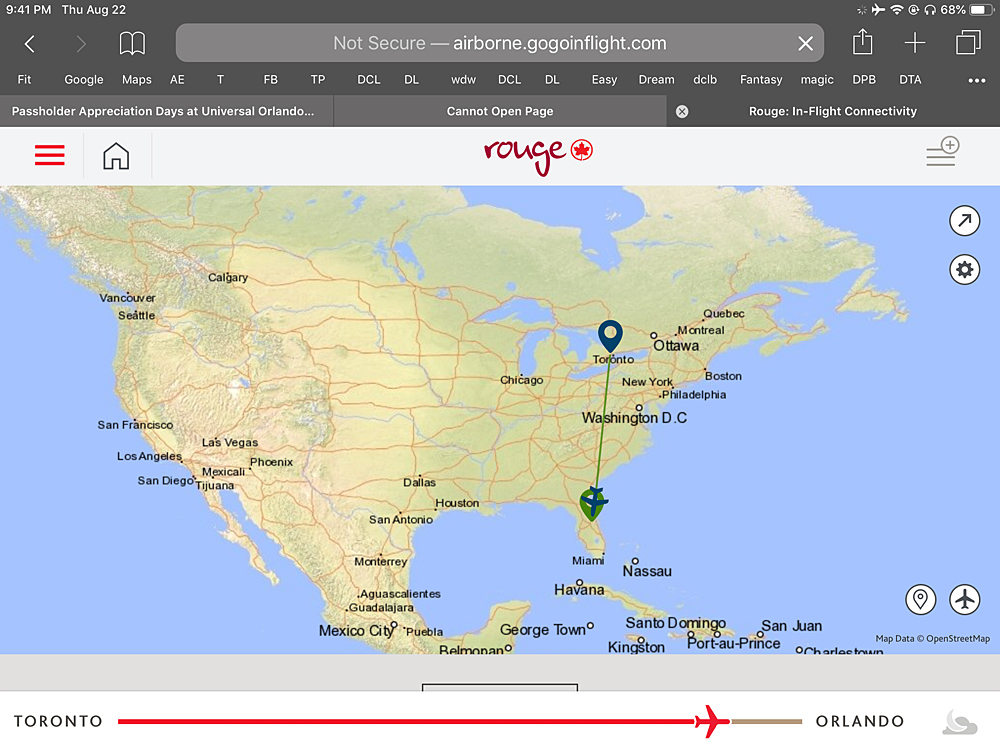Open the AE bookmark
The image size is (1000, 750).
[x=177, y=80]
